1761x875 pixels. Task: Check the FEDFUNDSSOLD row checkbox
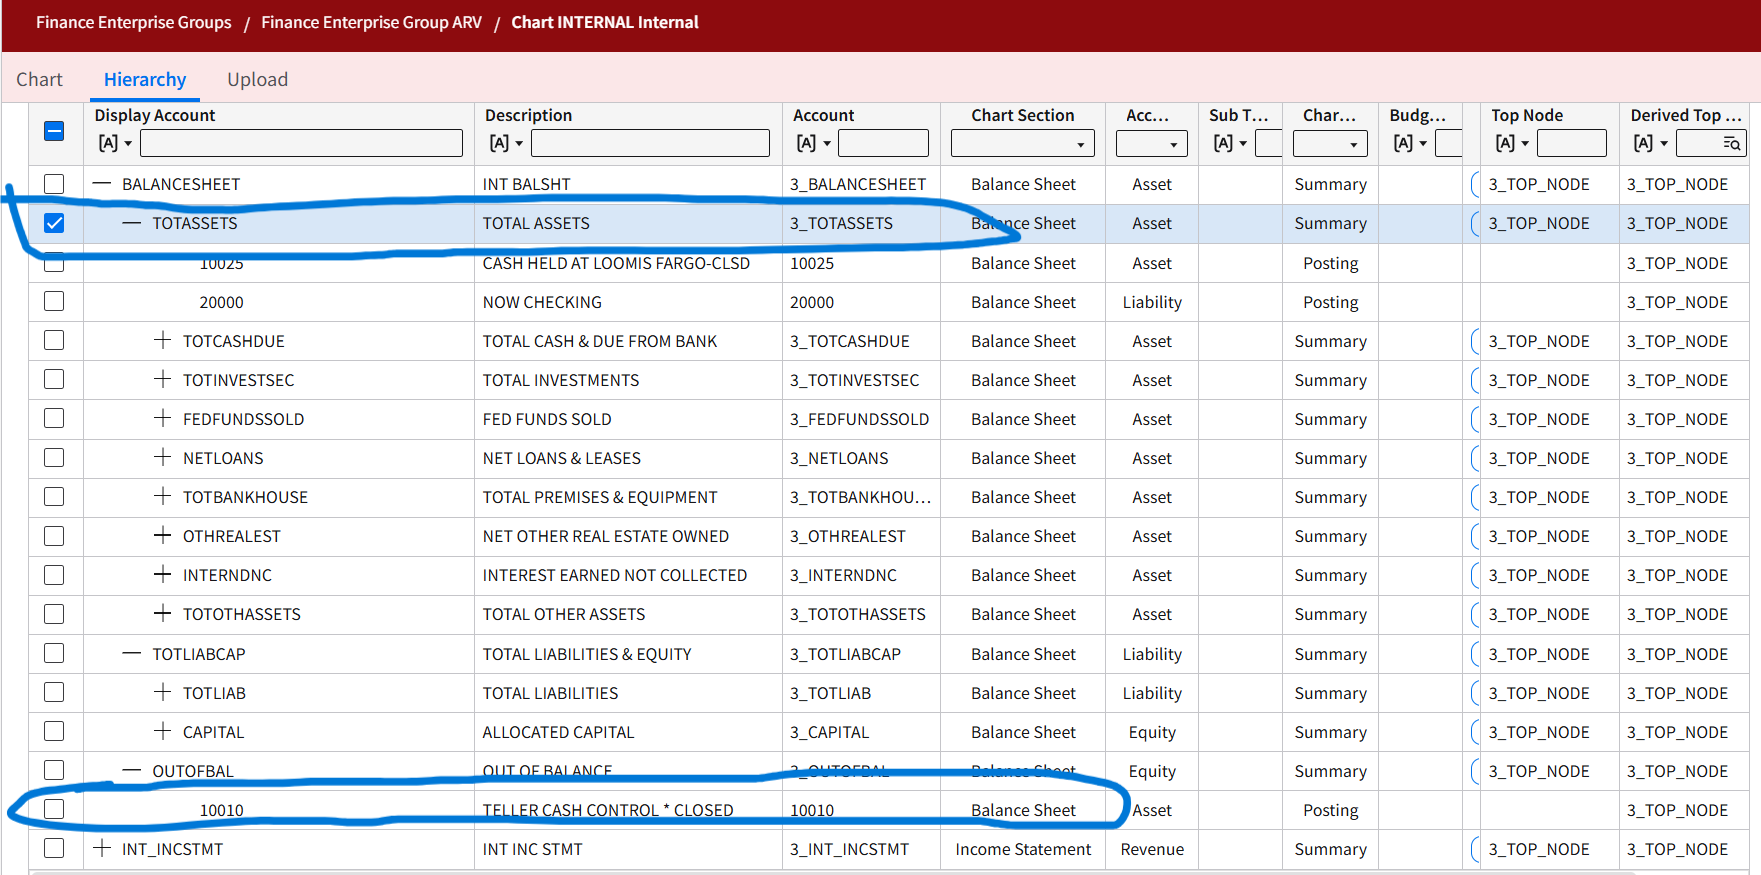[54, 418]
